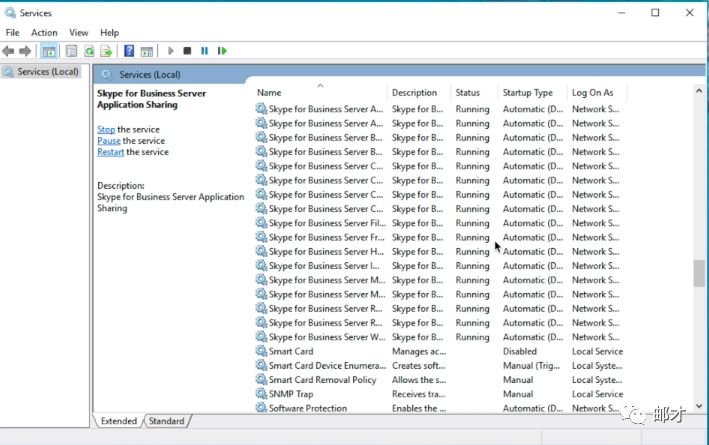Click the Export List toolbar icon
709x445 pixels.
point(107,51)
